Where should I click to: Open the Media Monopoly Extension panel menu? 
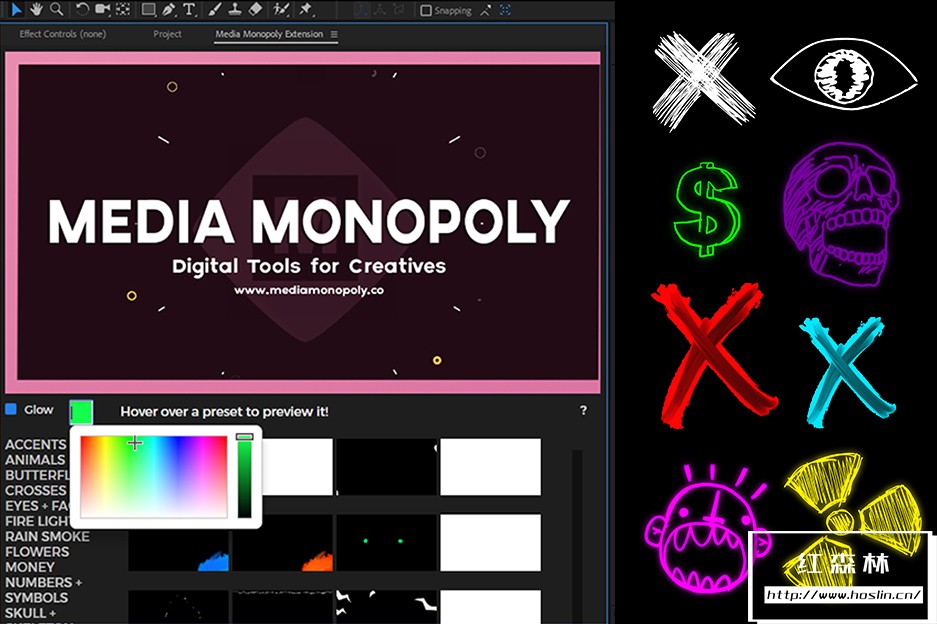[334, 35]
